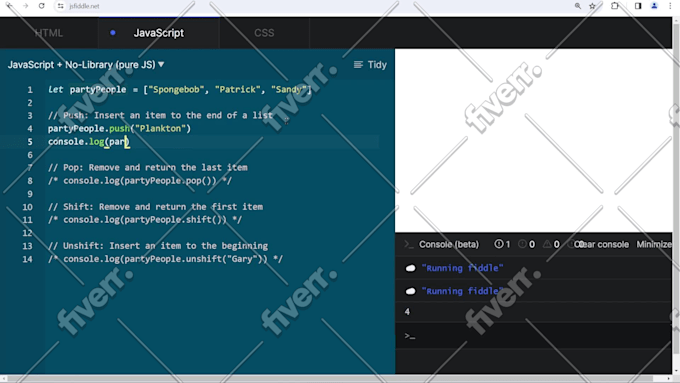Focus the console command input prompt

[533, 336]
